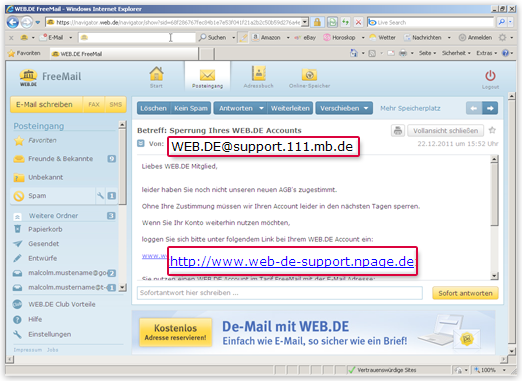Image resolution: width=522 pixels, height=381 pixels.
Task: Open Amazon from the toolbar
Action: [x=266, y=38]
